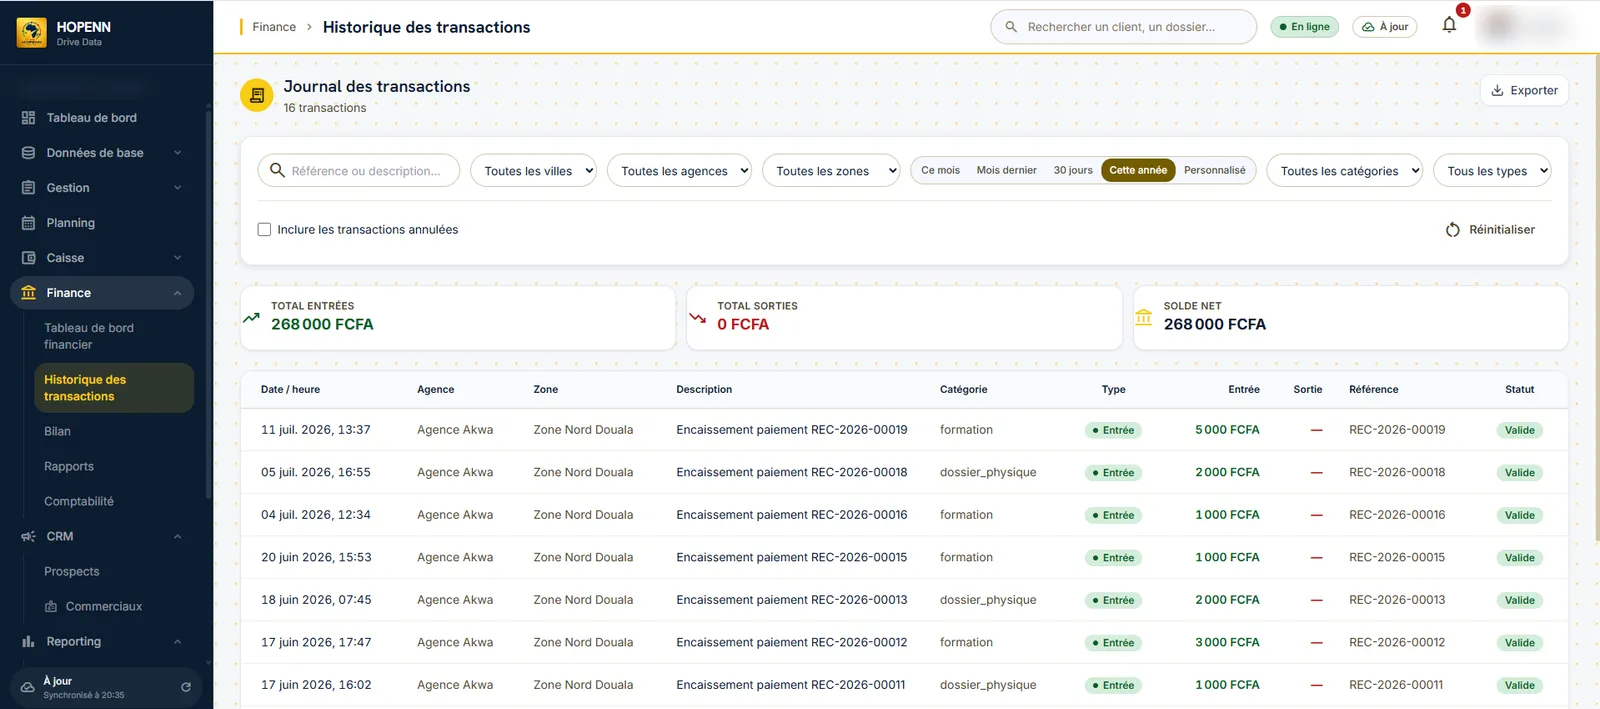Select the Personnalisé period filter

pos(1214,170)
